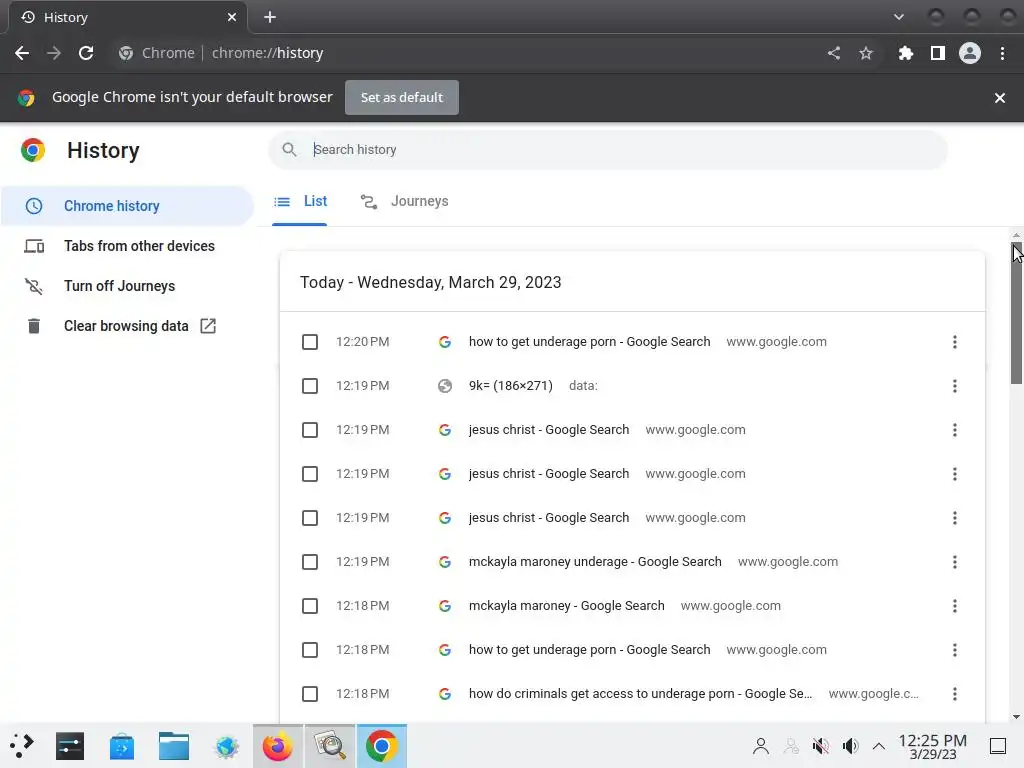This screenshot has height=768, width=1024.
Task: Bookmark this tab with the star icon
Action: 866,53
